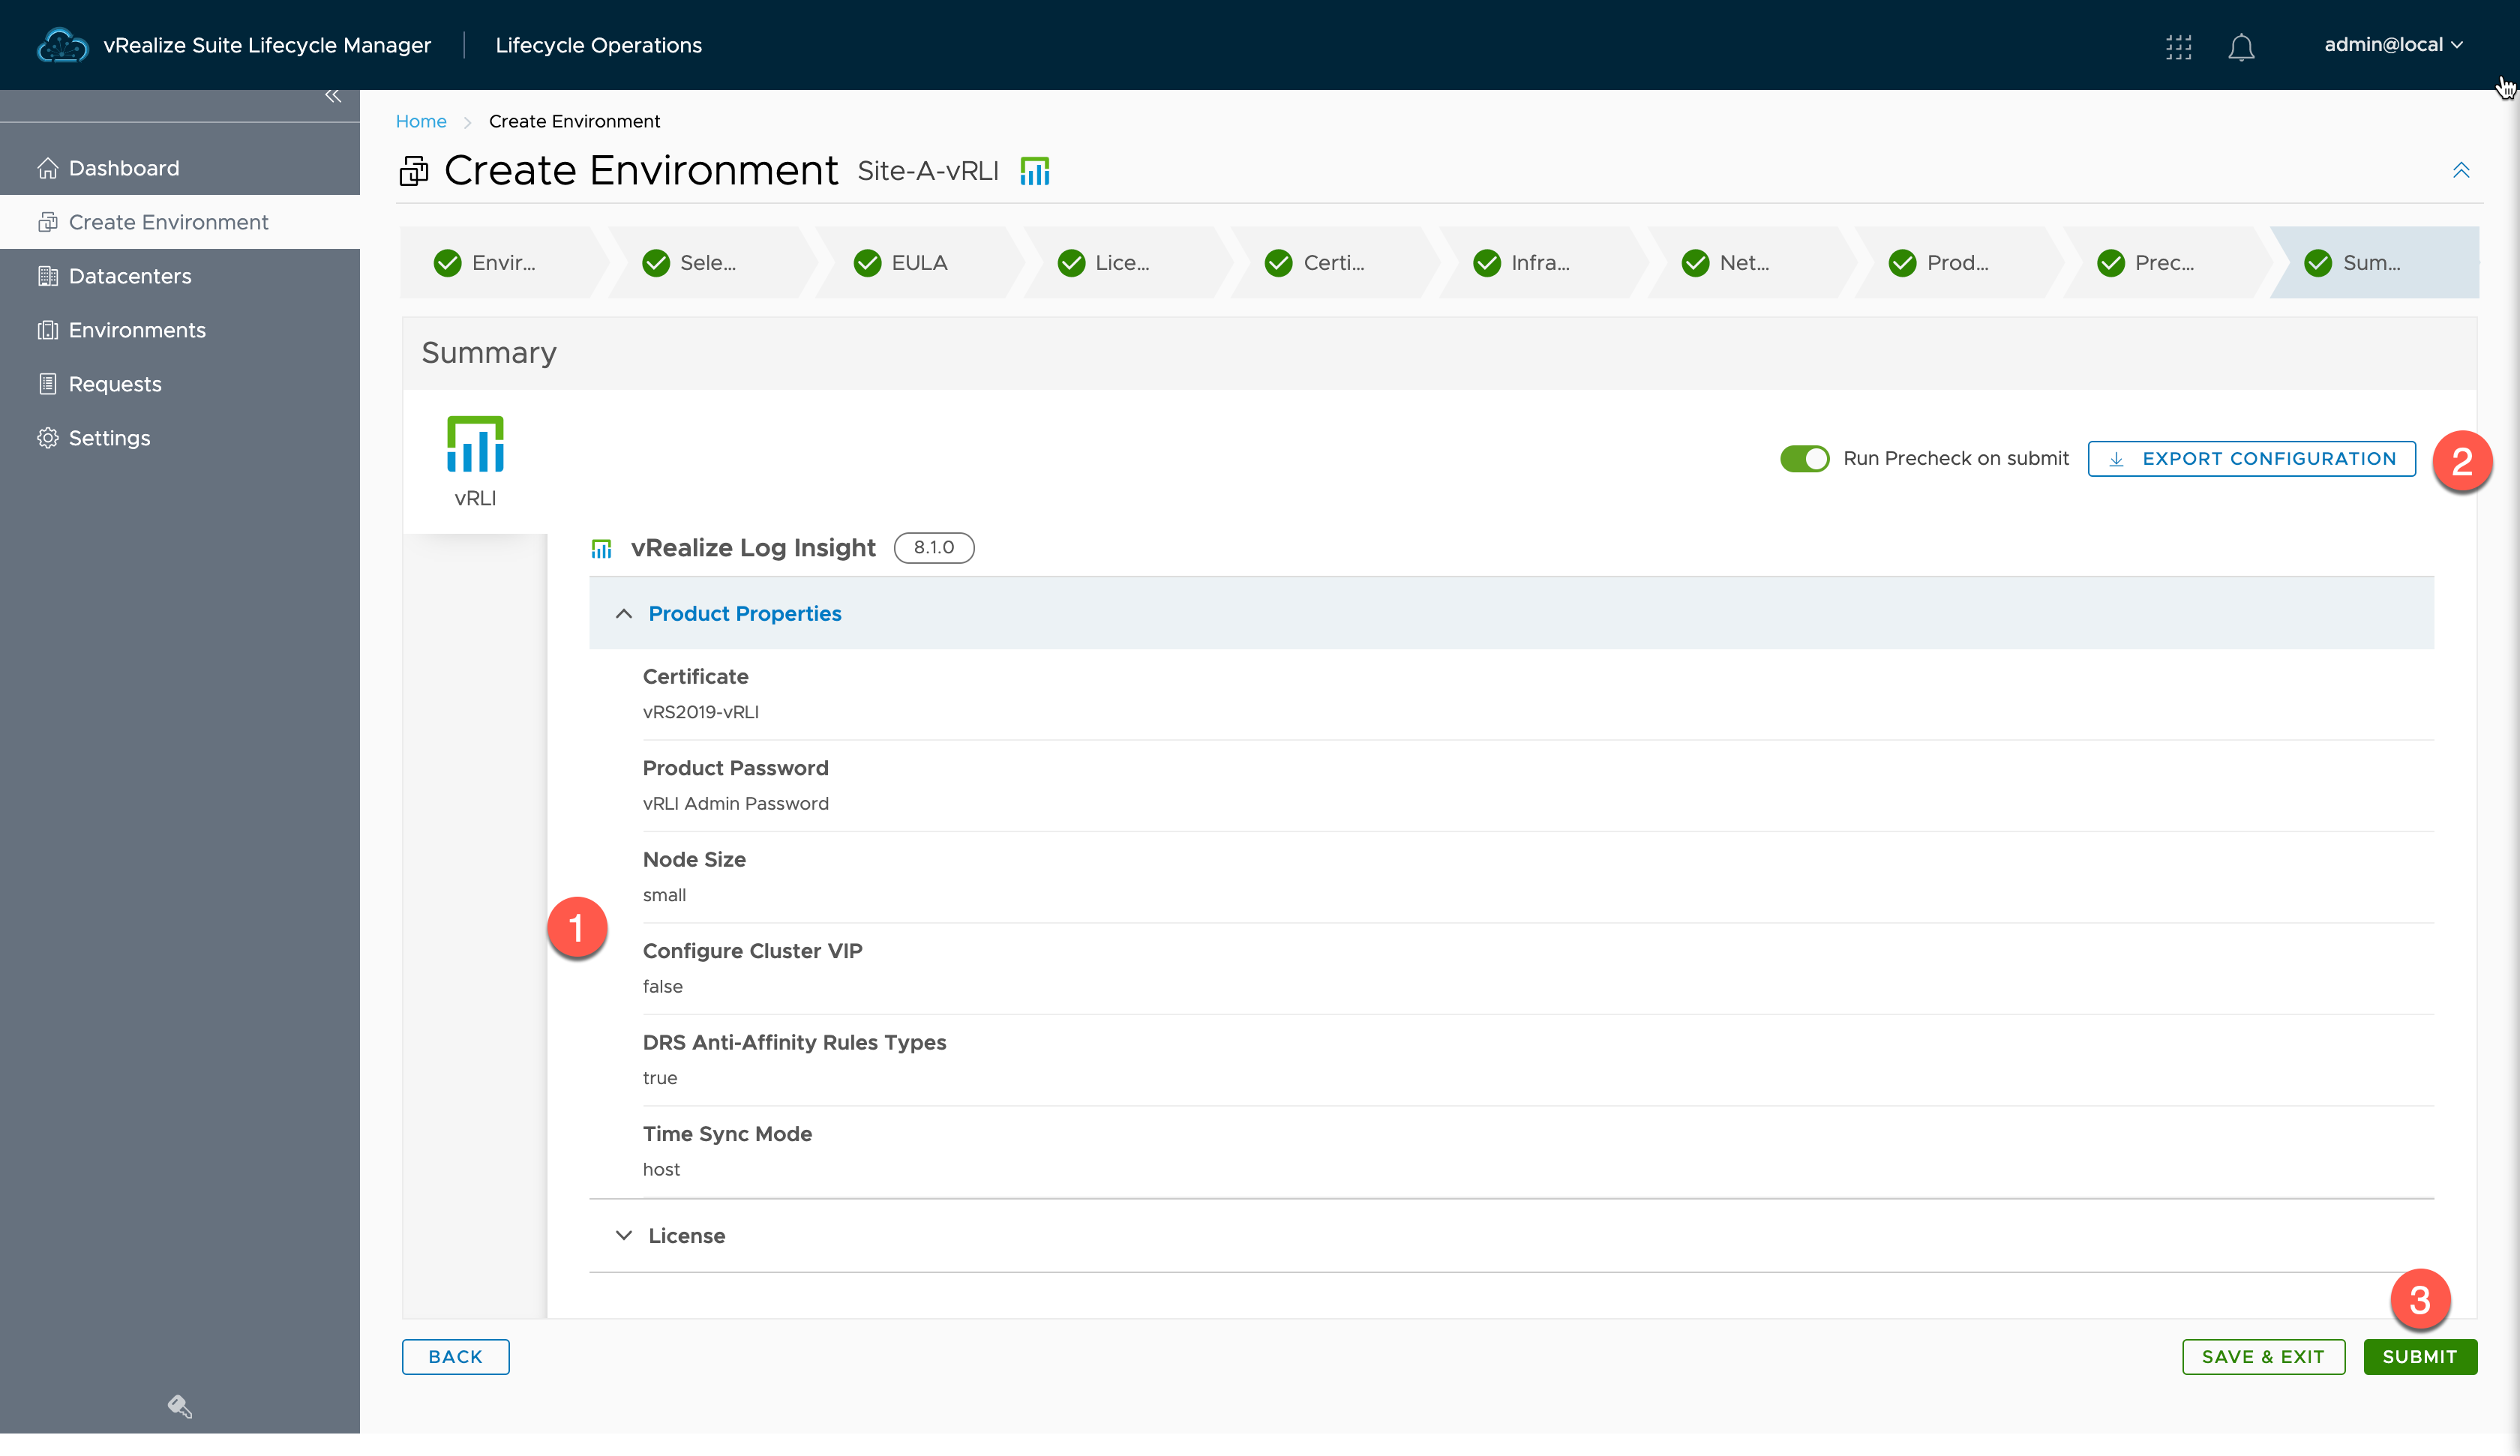Click Node Size value small
Image resolution: width=2520 pixels, height=1456 pixels.
click(x=664, y=895)
